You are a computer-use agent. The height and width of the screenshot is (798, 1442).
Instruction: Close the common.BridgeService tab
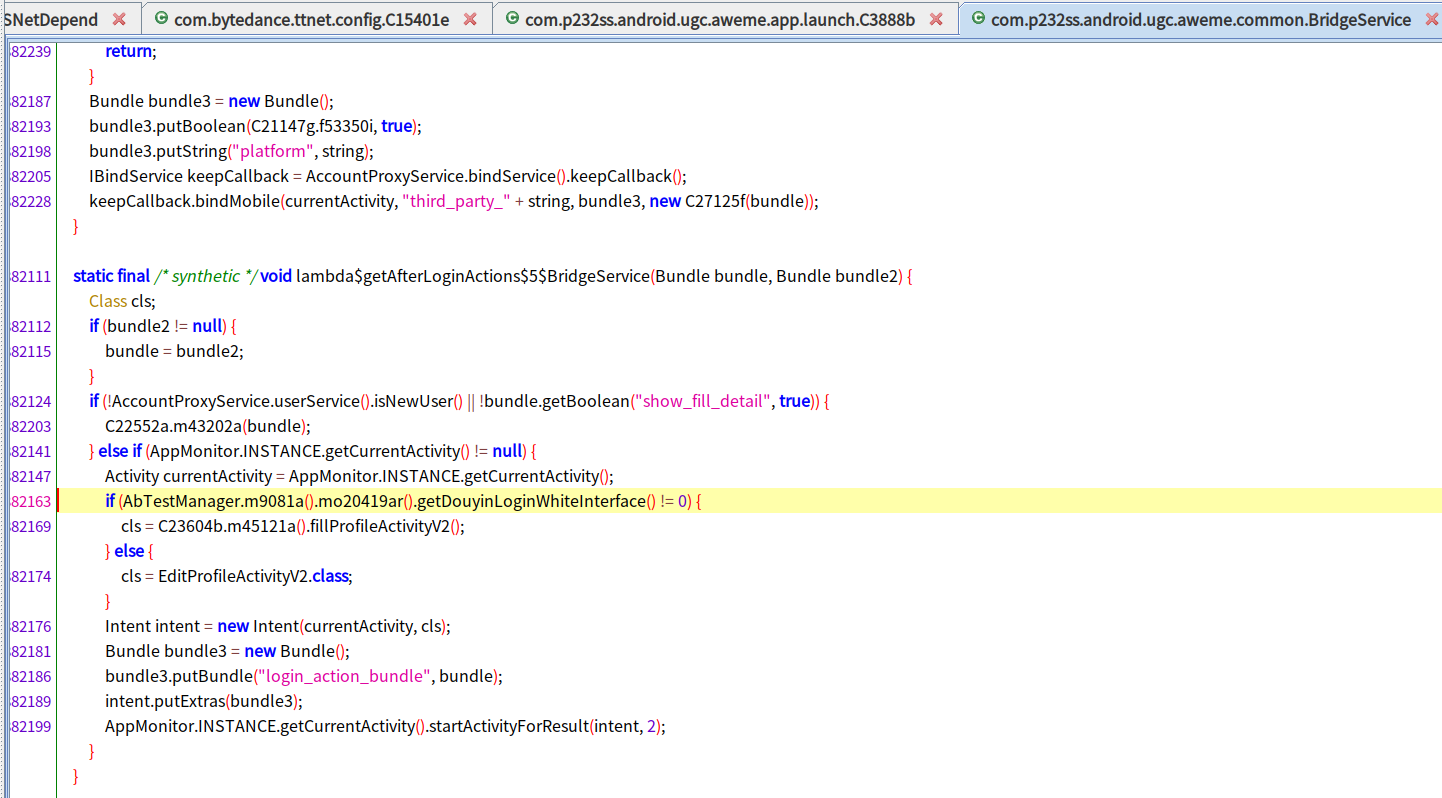pyautogui.click(x=1431, y=19)
